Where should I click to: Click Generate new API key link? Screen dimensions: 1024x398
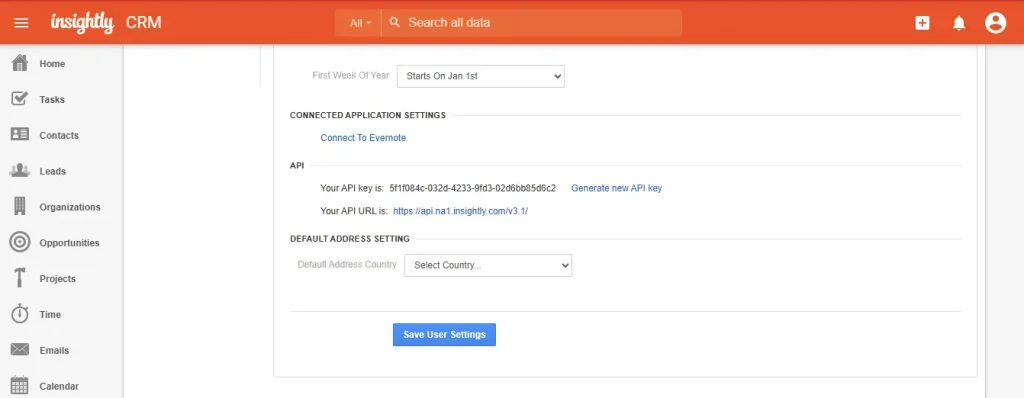point(616,188)
